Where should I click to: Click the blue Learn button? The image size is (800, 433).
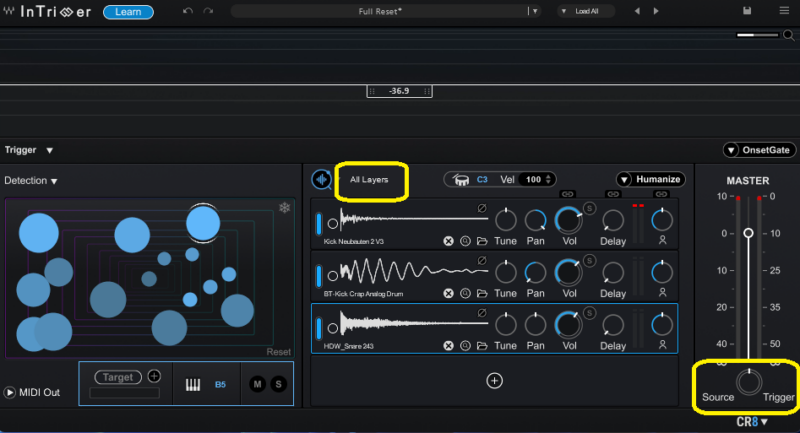click(x=128, y=12)
